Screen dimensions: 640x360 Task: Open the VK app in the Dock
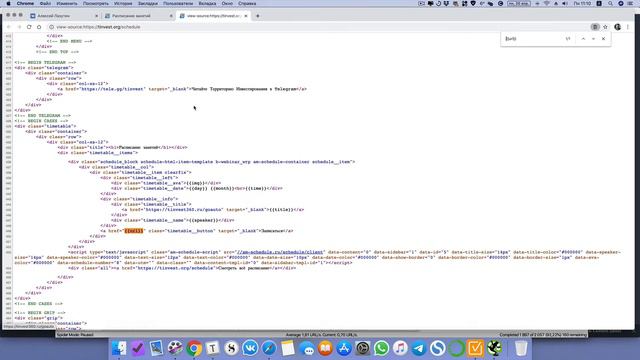click(250, 348)
